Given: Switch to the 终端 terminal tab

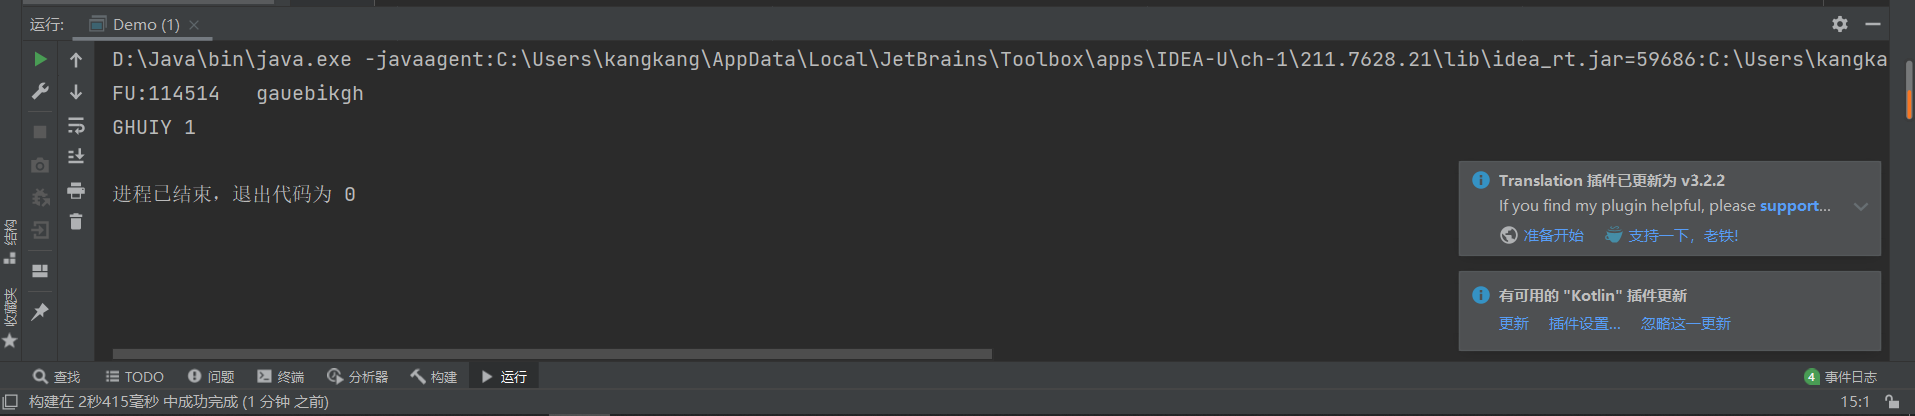Looking at the screenshot, I should tap(280, 377).
